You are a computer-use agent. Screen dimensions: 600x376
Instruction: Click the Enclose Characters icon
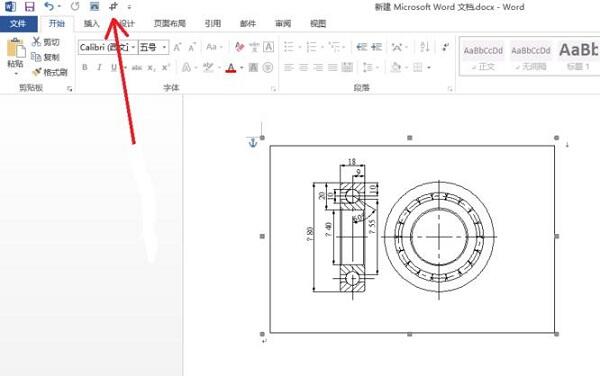268,68
